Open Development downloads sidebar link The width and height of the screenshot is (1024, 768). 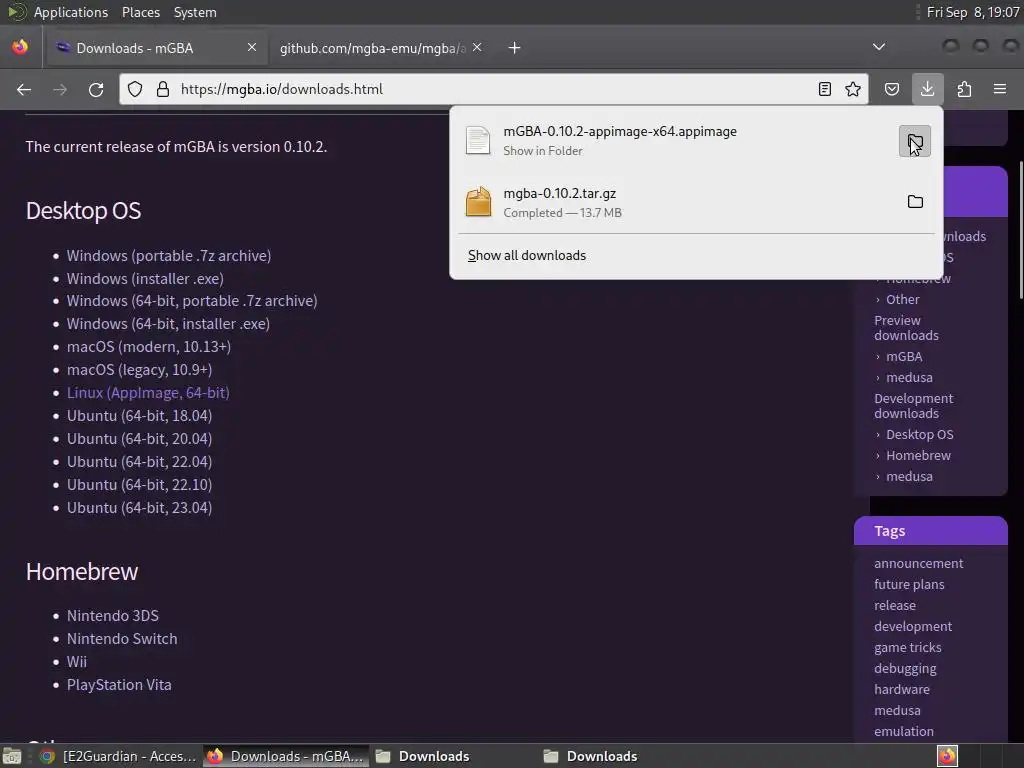pyautogui.click(x=914, y=406)
